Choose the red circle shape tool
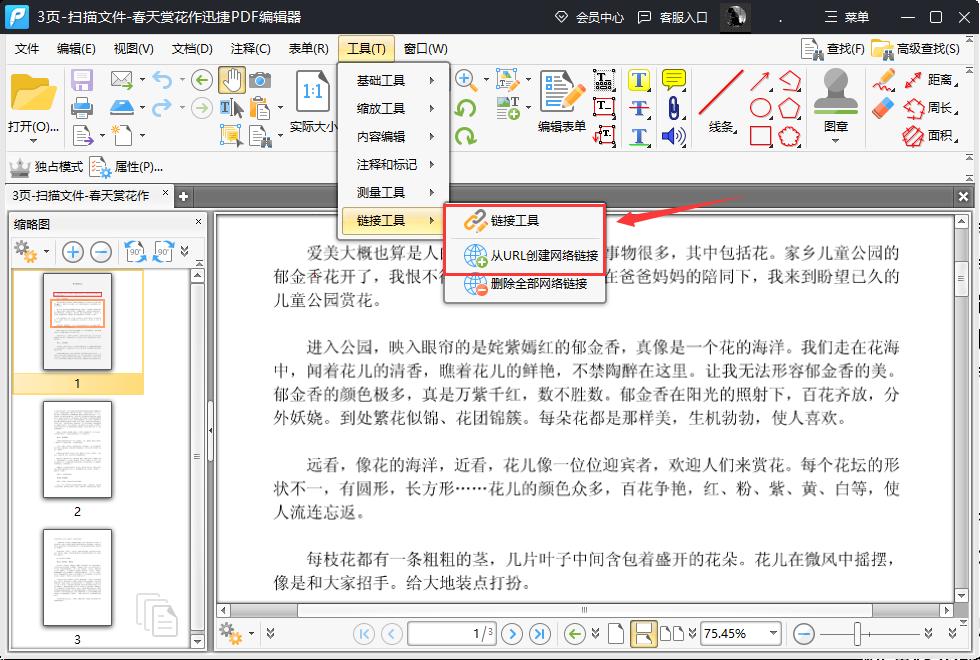 coord(759,107)
